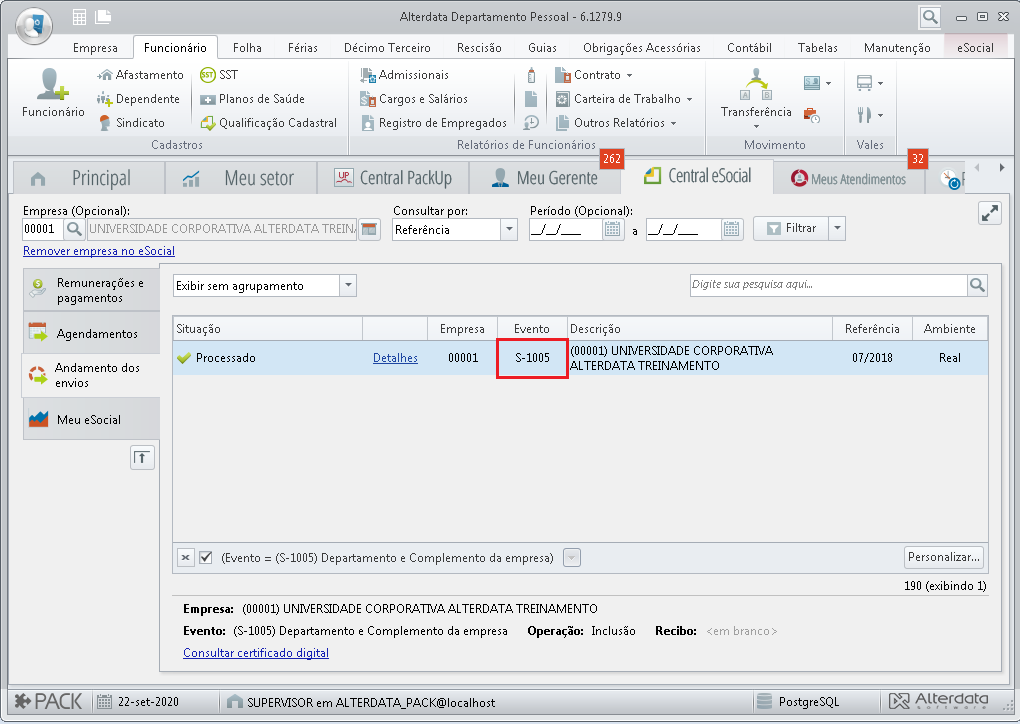This screenshot has height=724, width=1020.
Task: Open Consultar por Referência dropdown
Action: tap(509, 229)
